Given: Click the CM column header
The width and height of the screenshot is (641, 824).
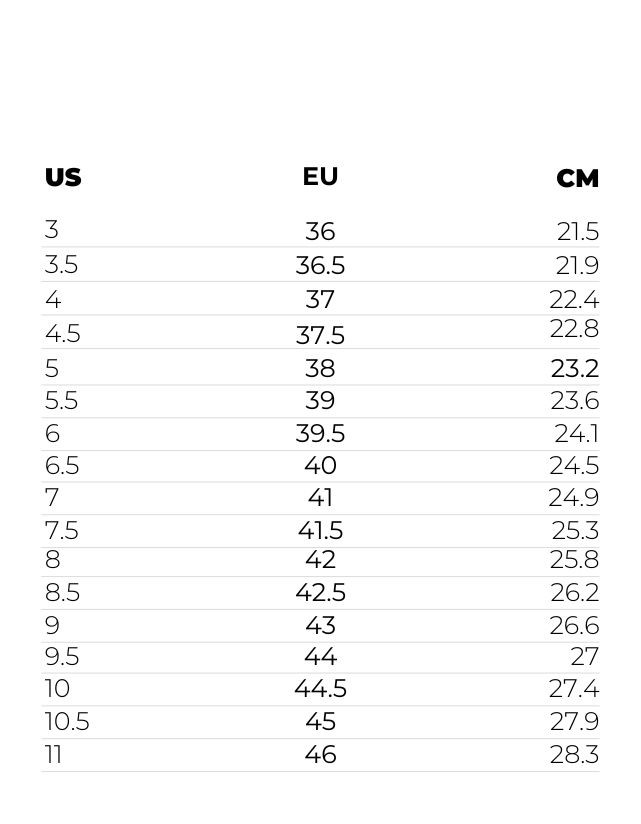Looking at the screenshot, I should click(577, 179).
